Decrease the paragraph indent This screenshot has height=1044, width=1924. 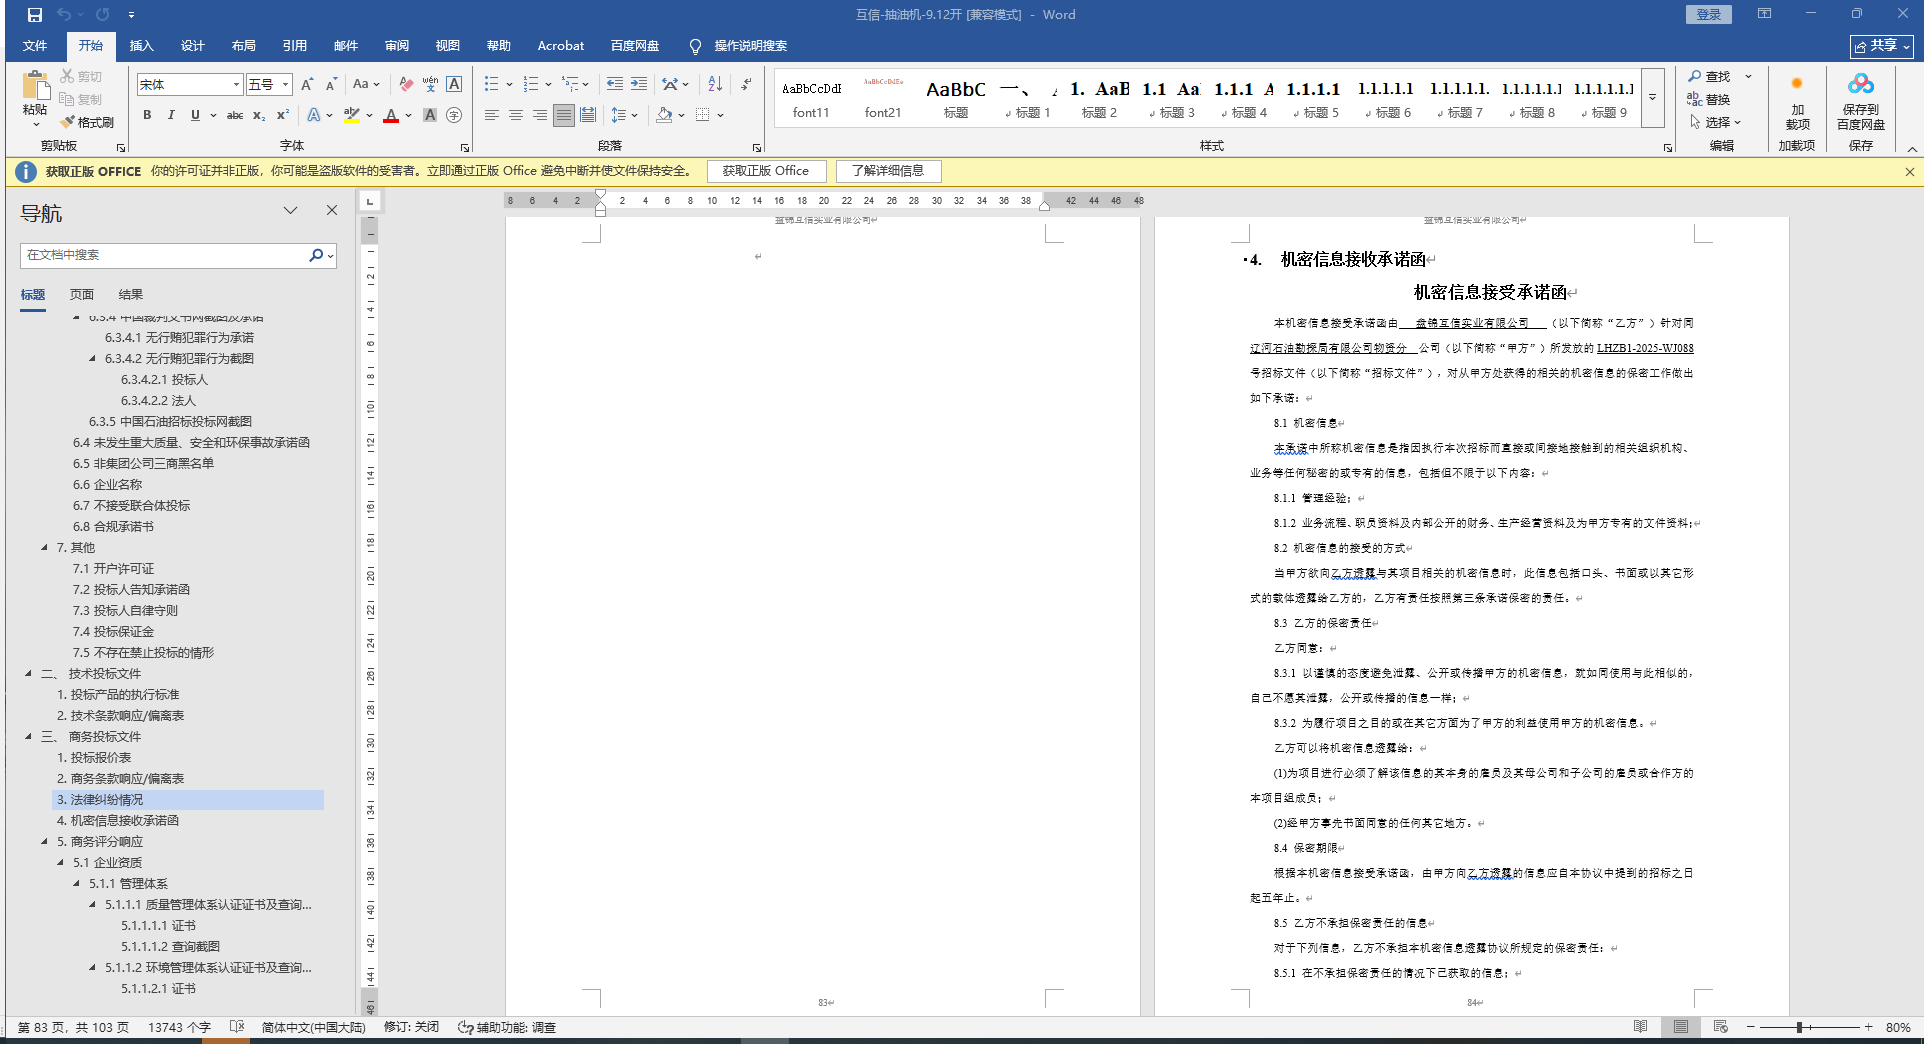pos(614,84)
